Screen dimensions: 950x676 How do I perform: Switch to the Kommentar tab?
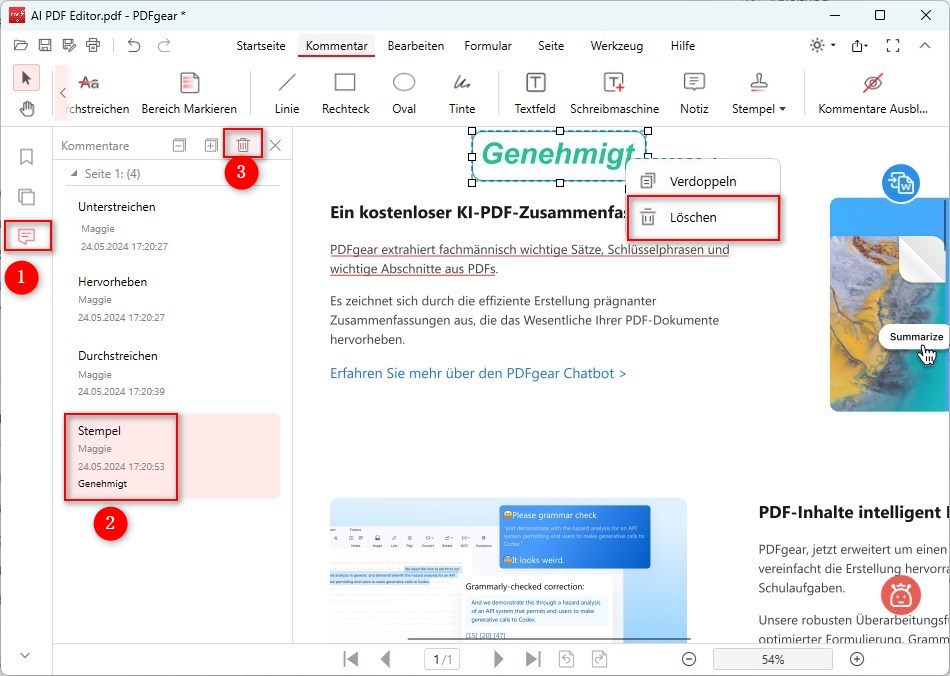[336, 46]
